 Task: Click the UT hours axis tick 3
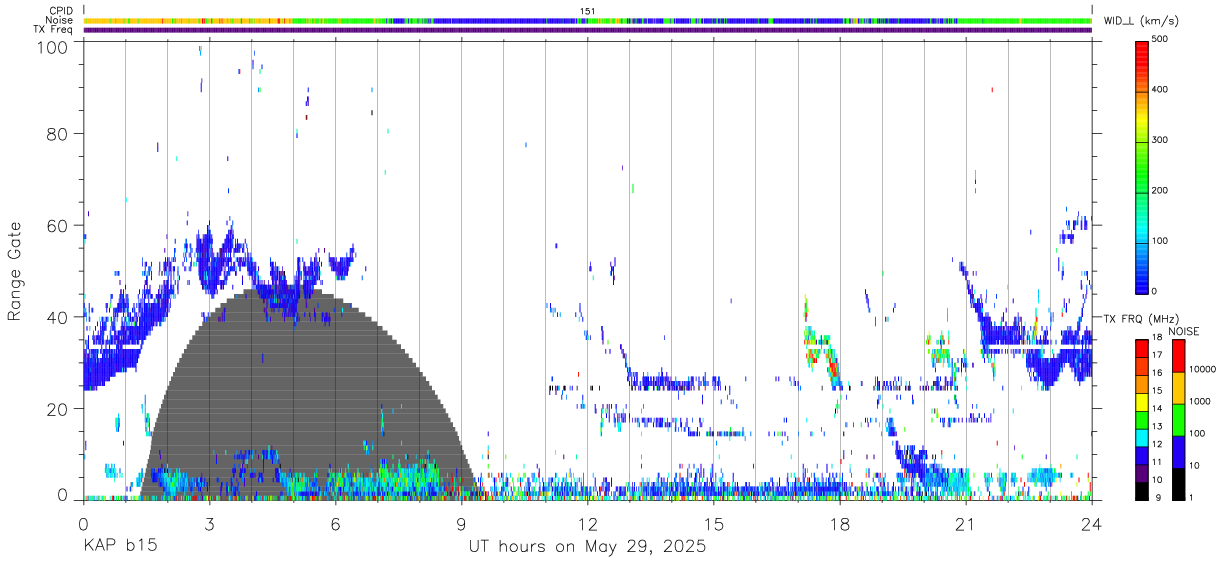coord(209,524)
